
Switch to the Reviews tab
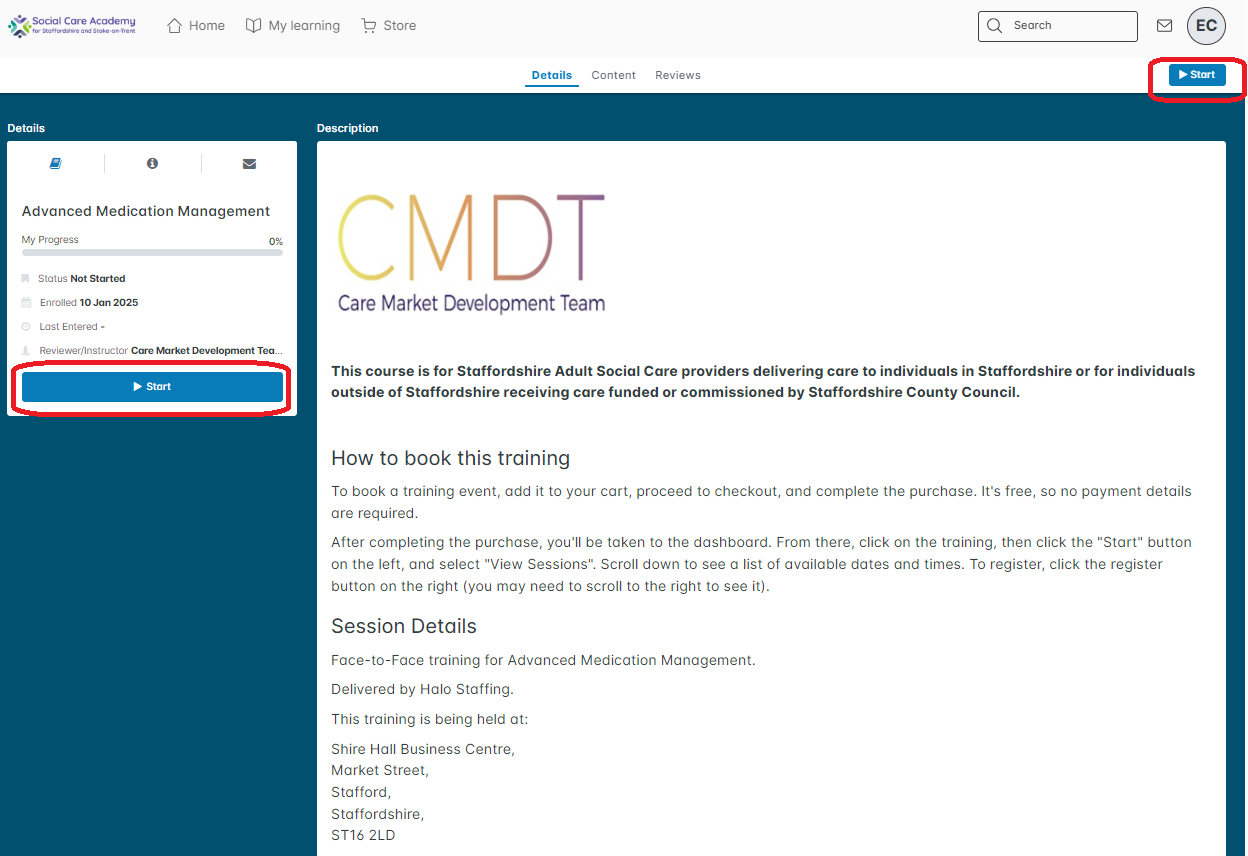[678, 75]
